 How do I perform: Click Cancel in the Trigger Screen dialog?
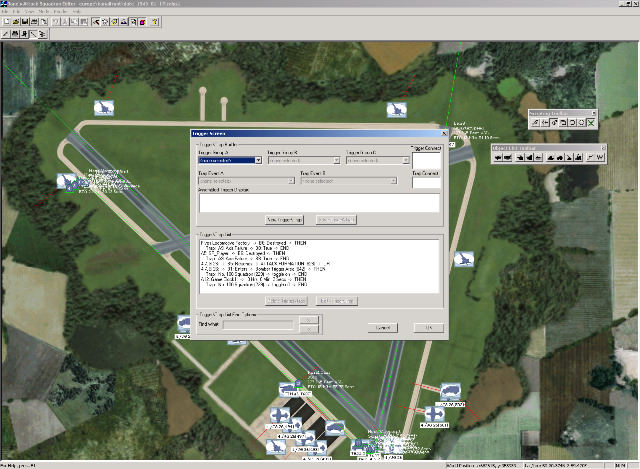(x=382, y=327)
